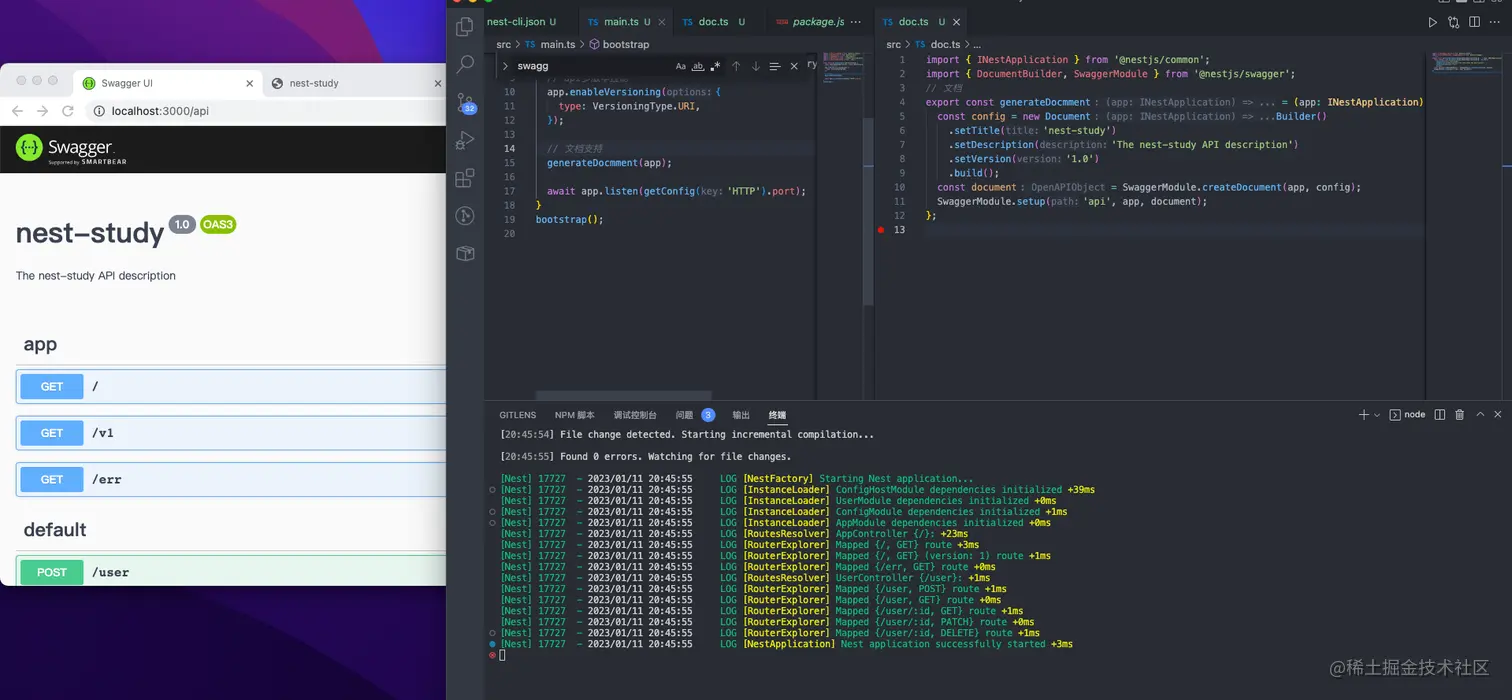This screenshot has height=700, width=1512.
Task: Switch to the left-pane doc.ts tab
Action: pos(714,22)
